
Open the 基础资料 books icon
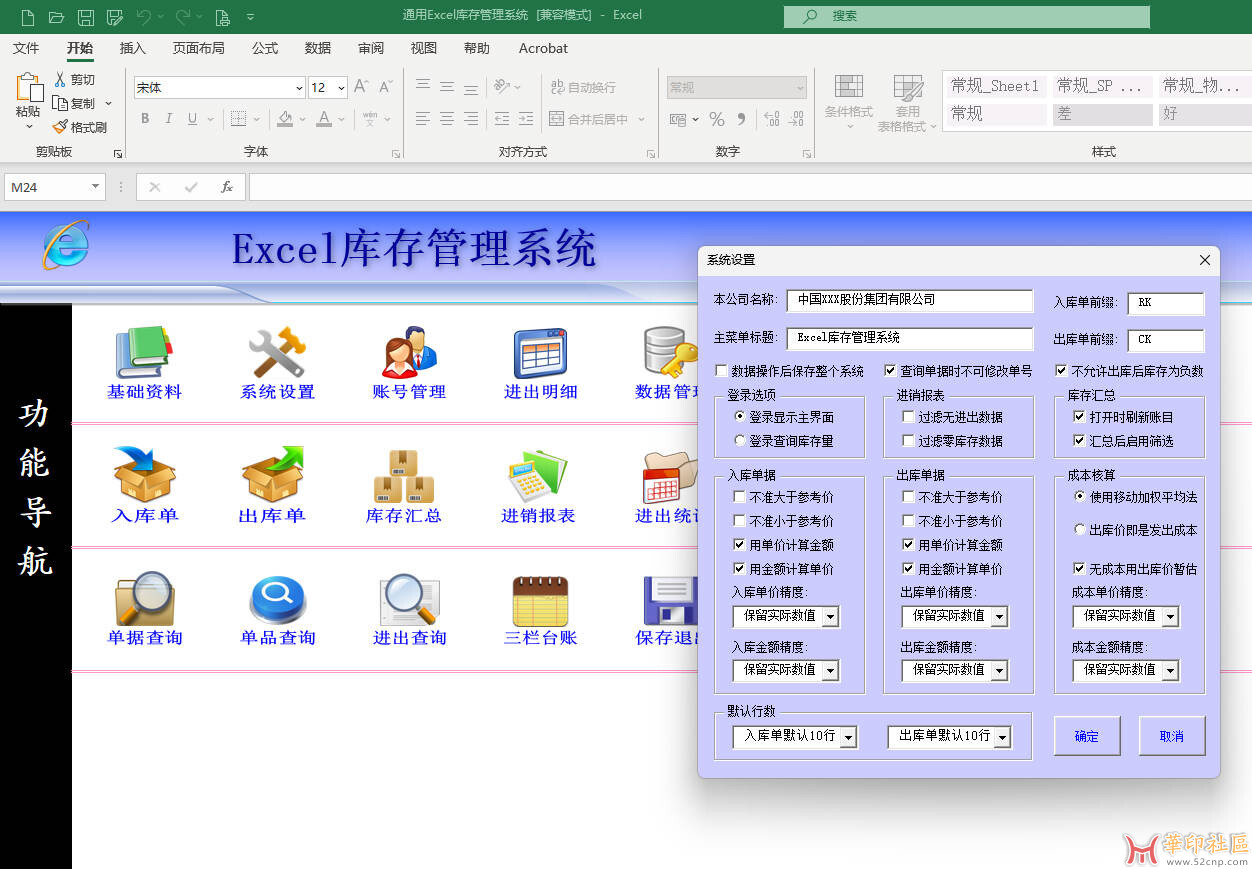point(144,353)
